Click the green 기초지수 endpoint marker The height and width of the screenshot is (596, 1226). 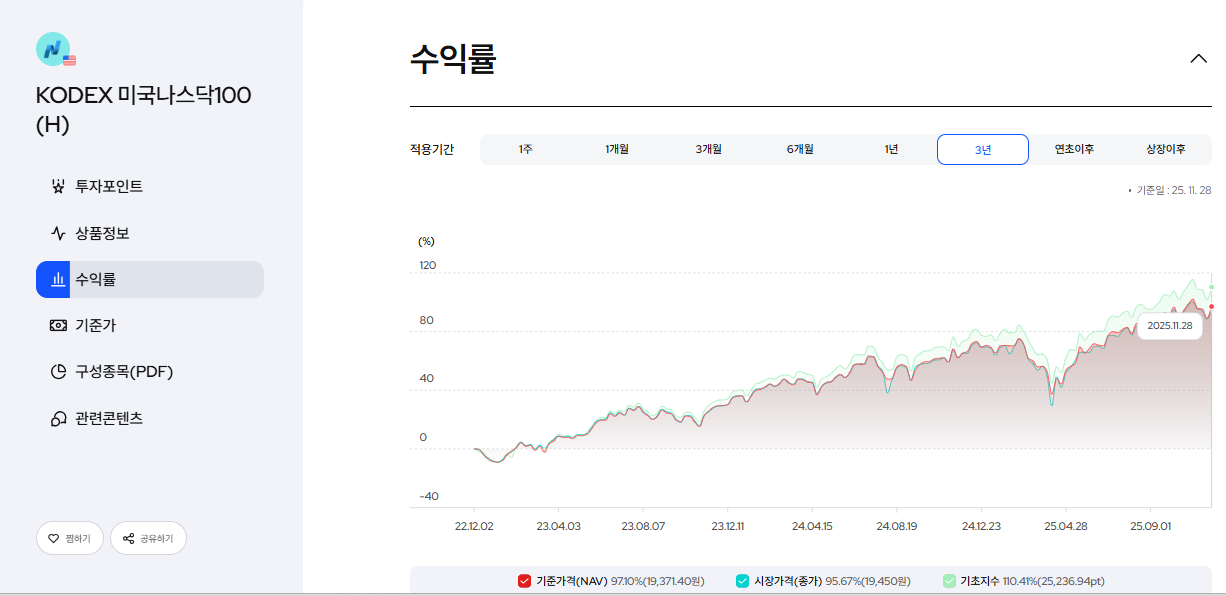(x=1211, y=288)
